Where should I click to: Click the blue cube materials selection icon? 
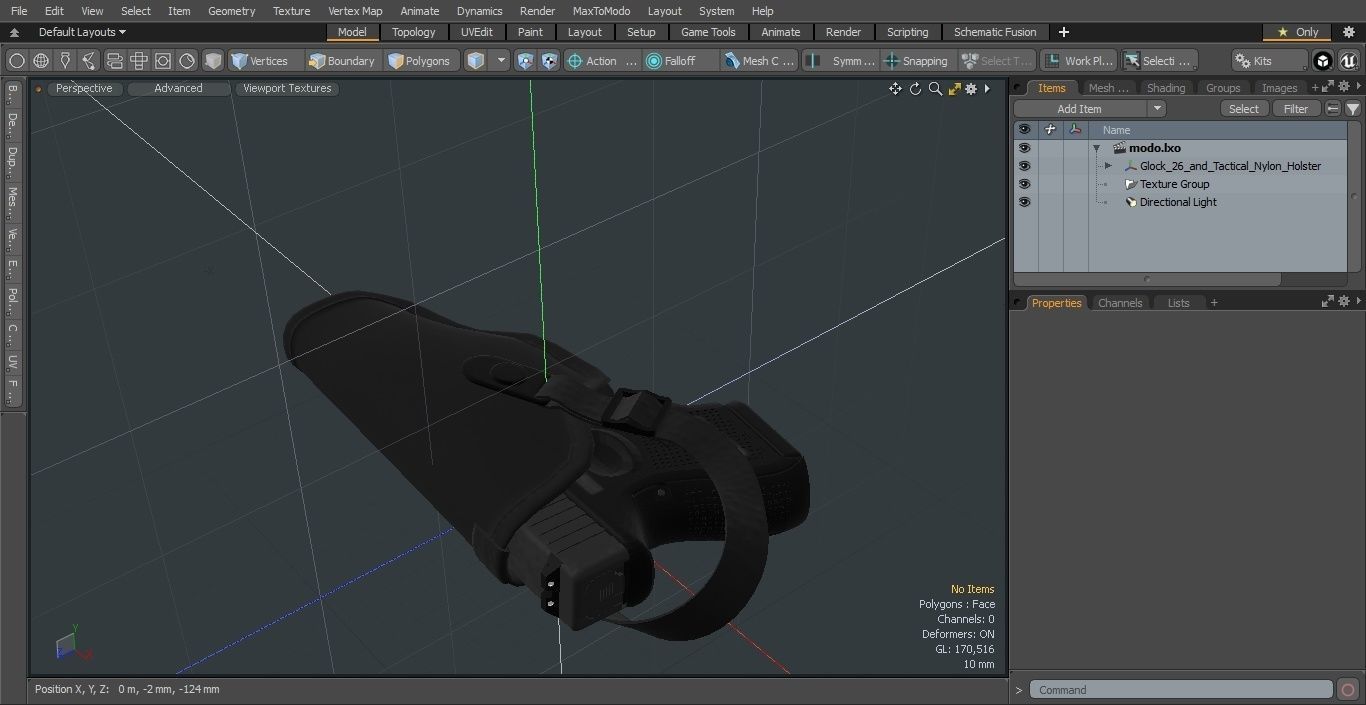[x=476, y=61]
